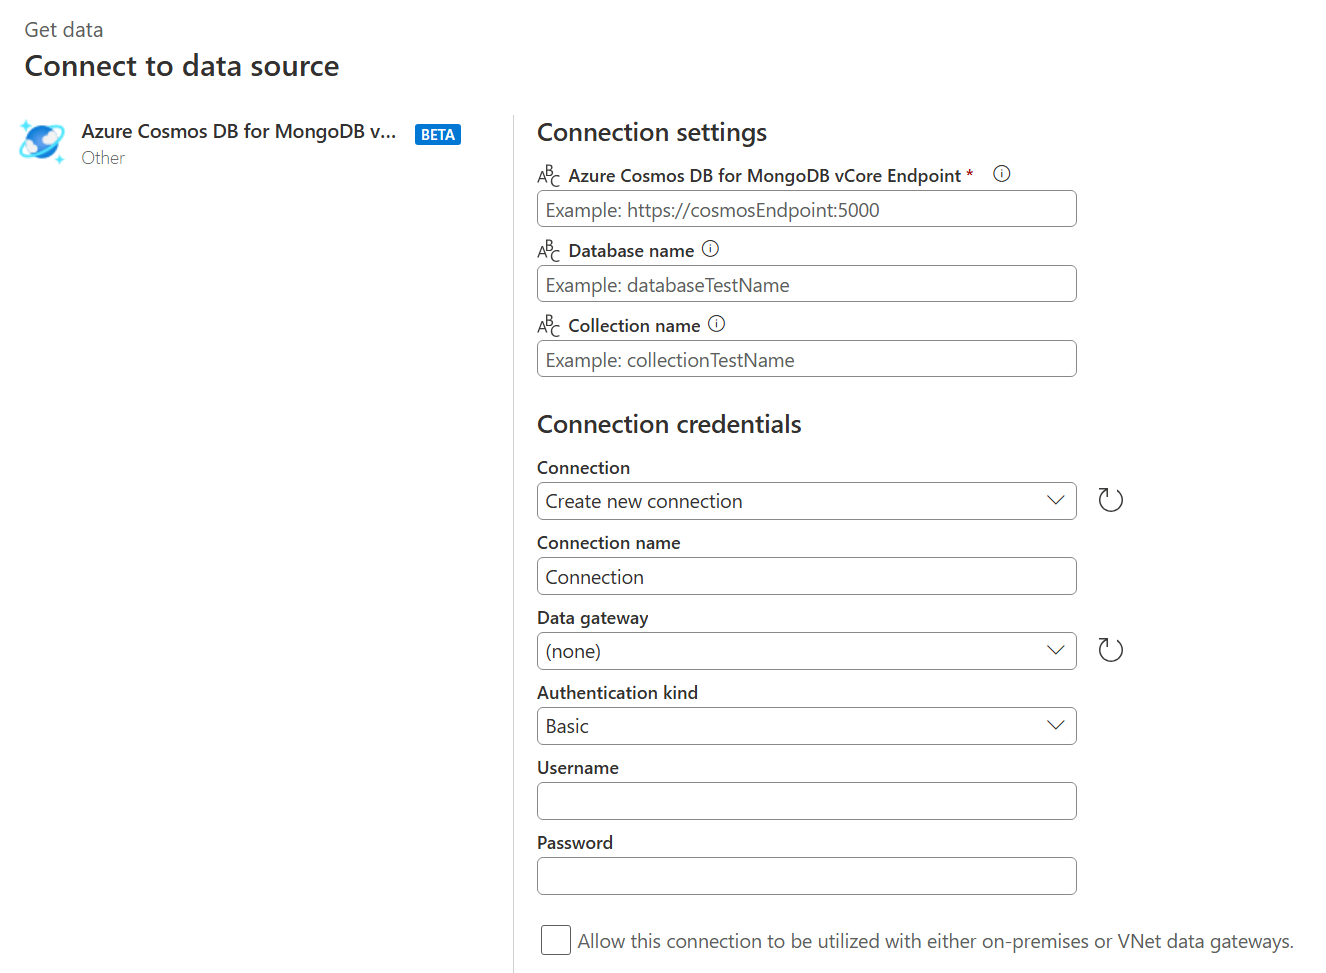Click the Database name text box

click(806, 285)
